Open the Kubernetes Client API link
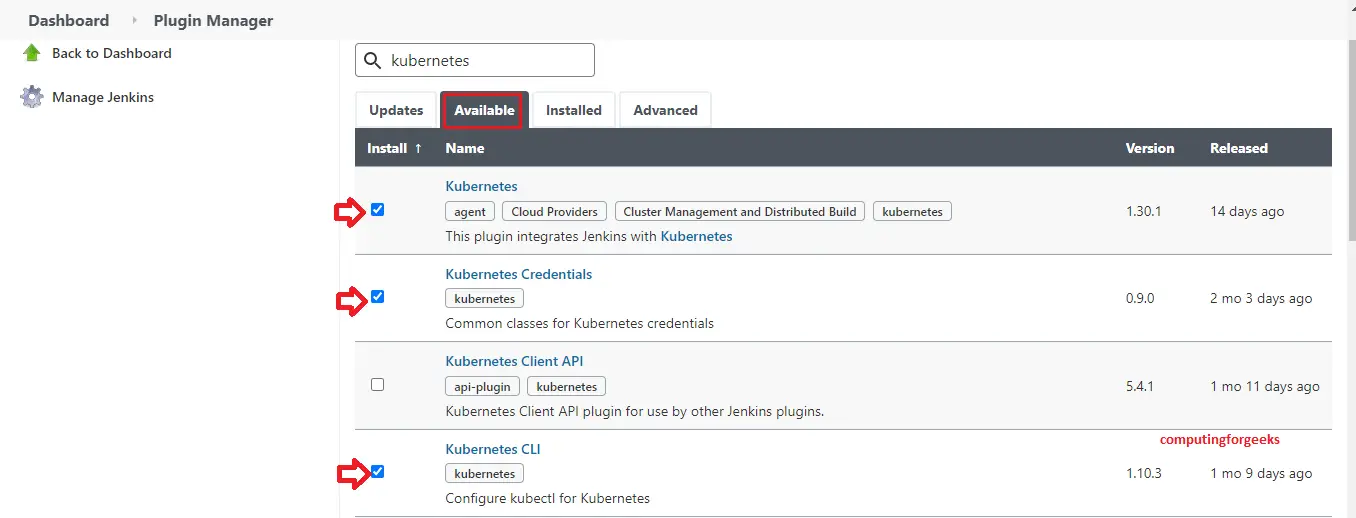Image resolution: width=1356 pixels, height=518 pixels. coord(514,361)
